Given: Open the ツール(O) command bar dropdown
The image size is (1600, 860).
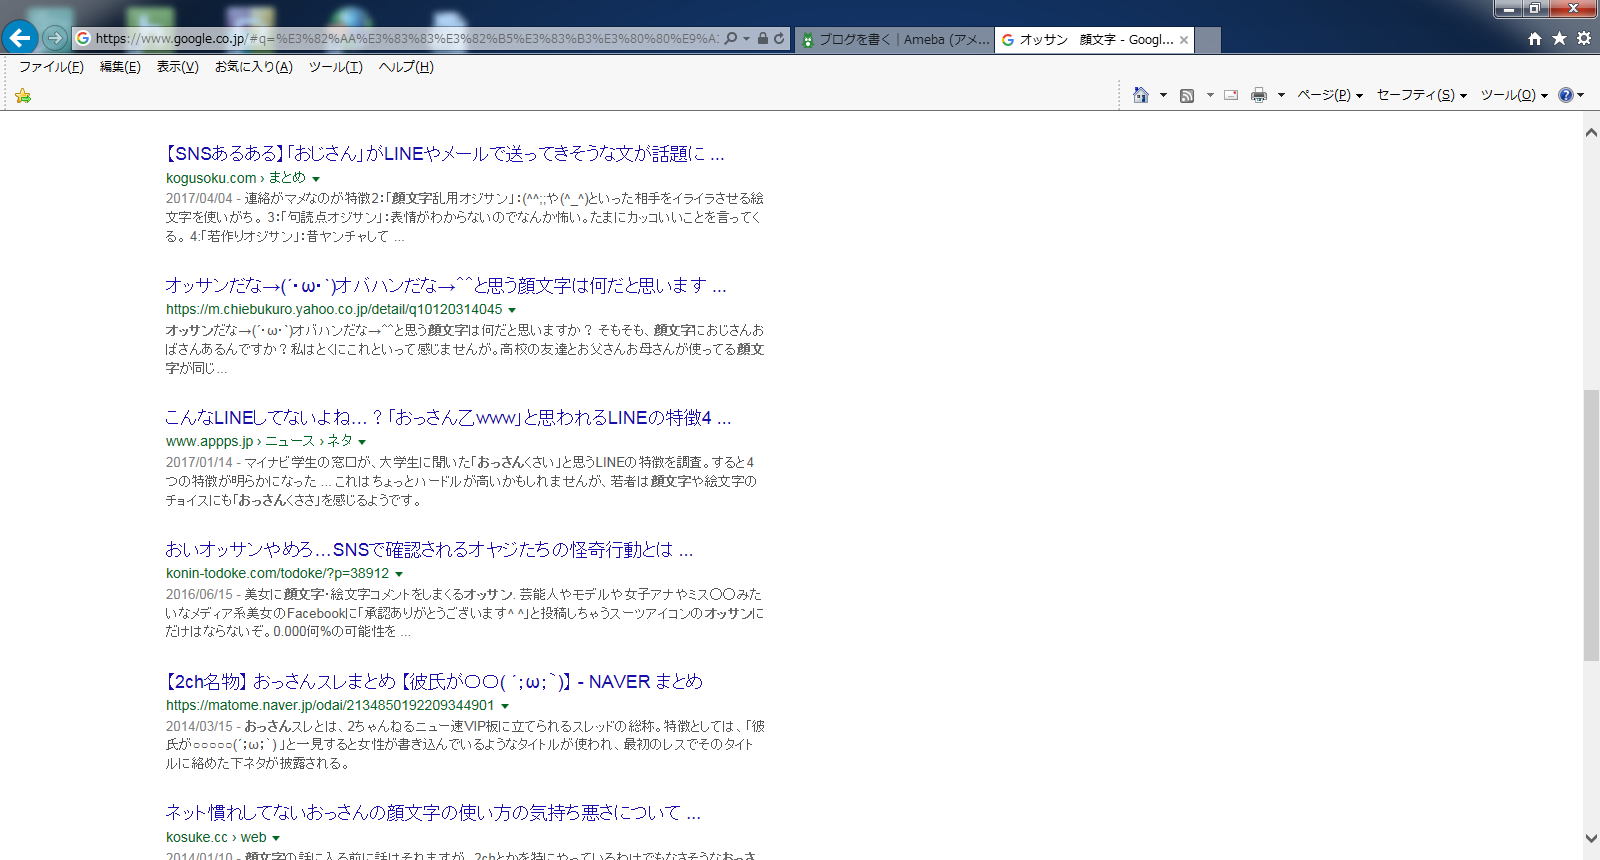Looking at the screenshot, I should pyautogui.click(x=1514, y=95).
